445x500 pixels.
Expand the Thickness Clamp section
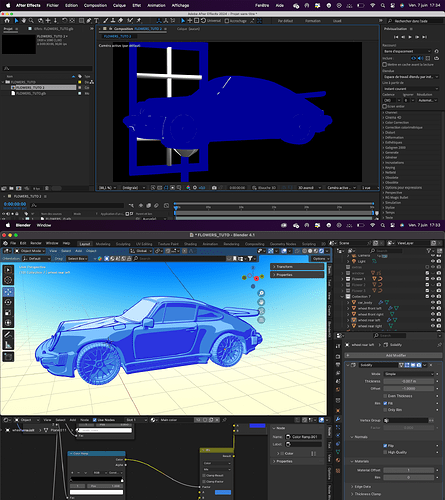pos(365,494)
